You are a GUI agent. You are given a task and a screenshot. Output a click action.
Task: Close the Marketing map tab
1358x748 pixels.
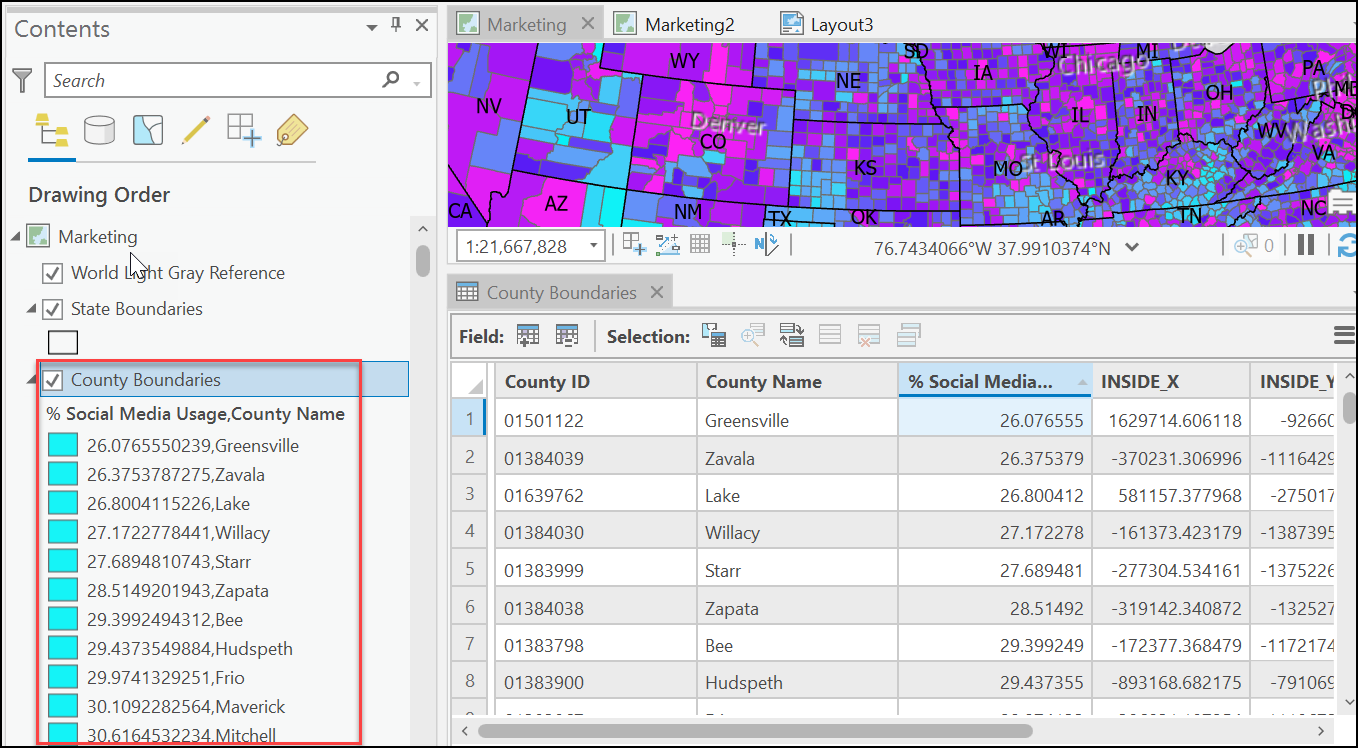click(587, 24)
